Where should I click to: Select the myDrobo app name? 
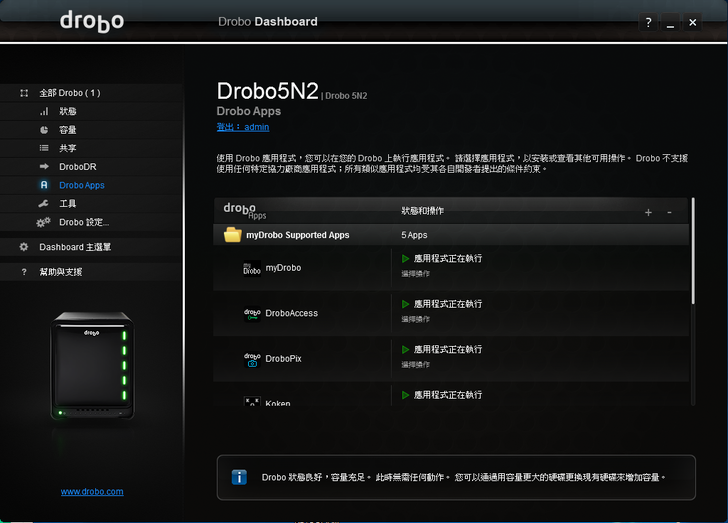[283, 268]
